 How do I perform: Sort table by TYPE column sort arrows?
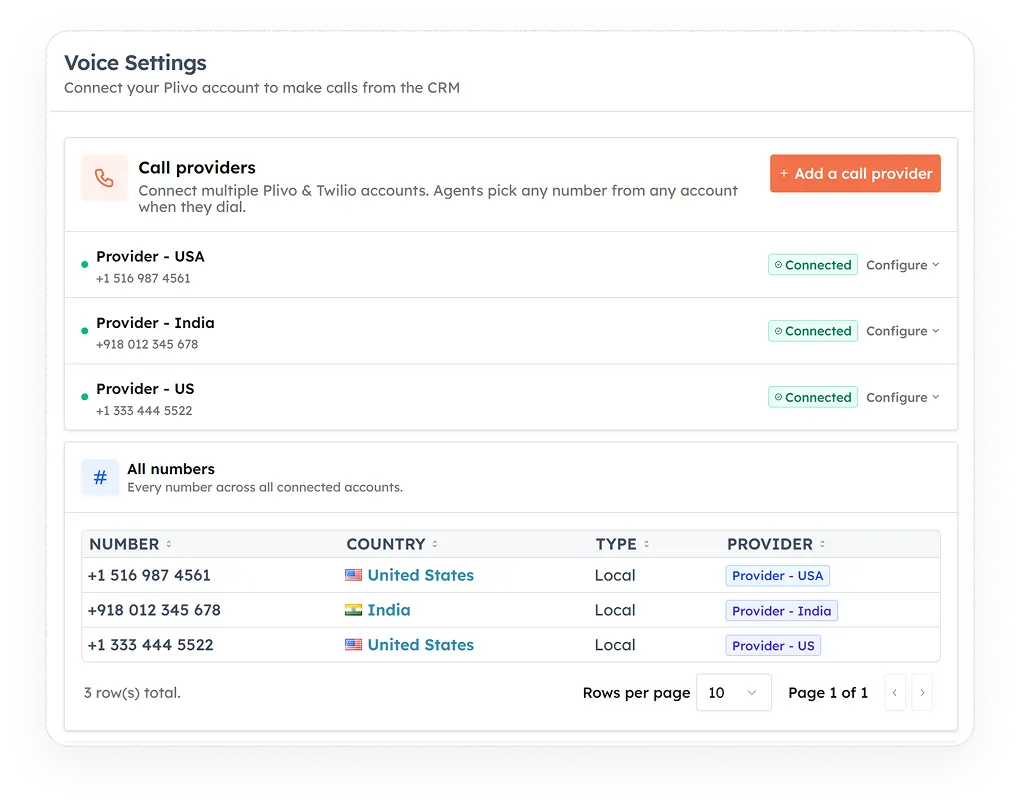647,544
